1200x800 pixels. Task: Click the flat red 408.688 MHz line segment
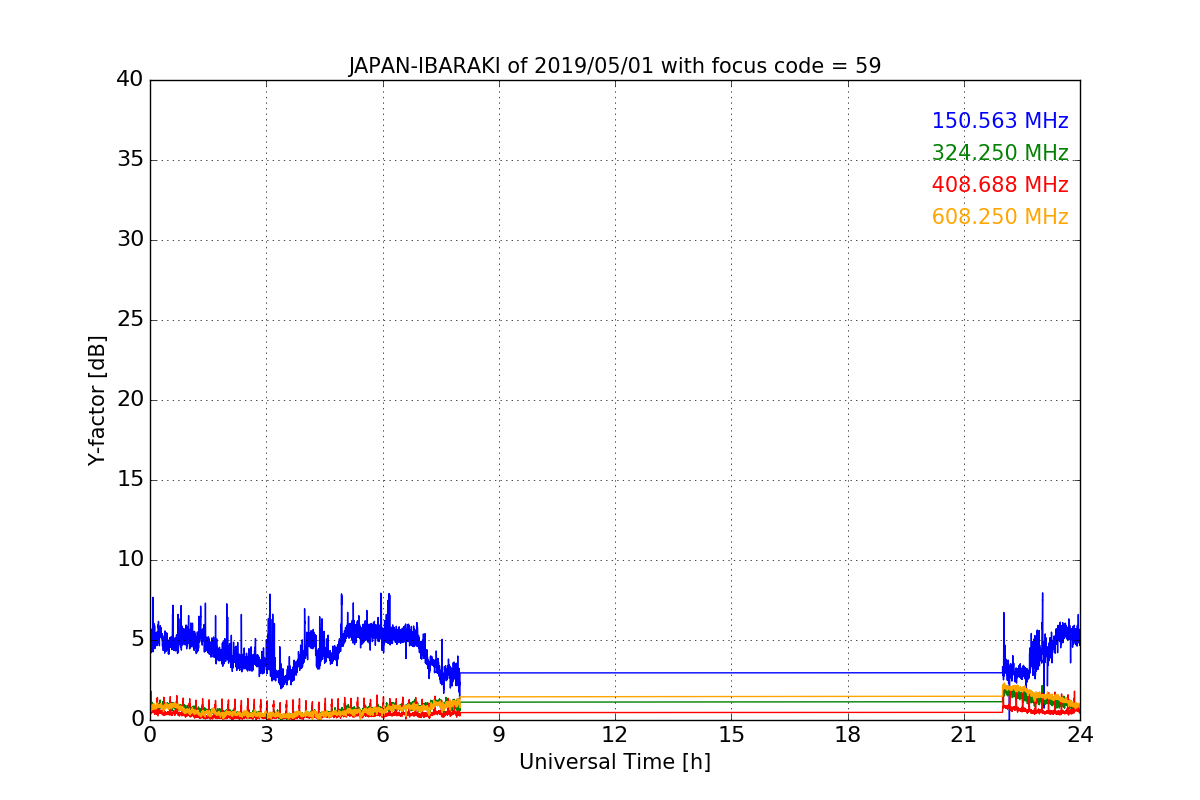(731, 712)
